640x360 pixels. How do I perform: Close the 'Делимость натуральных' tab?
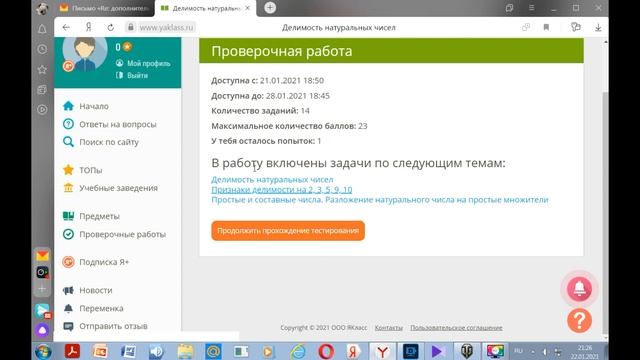click(247, 8)
